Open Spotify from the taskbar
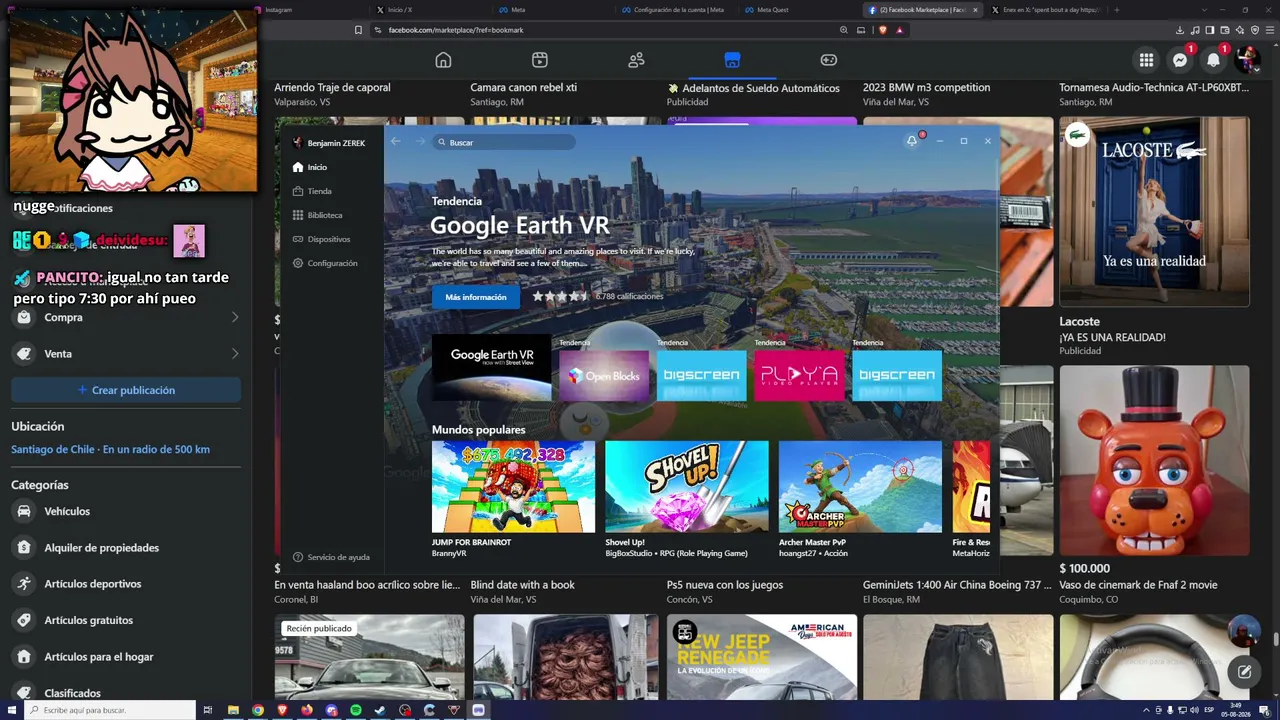Viewport: 1280px width, 720px height. [356, 710]
